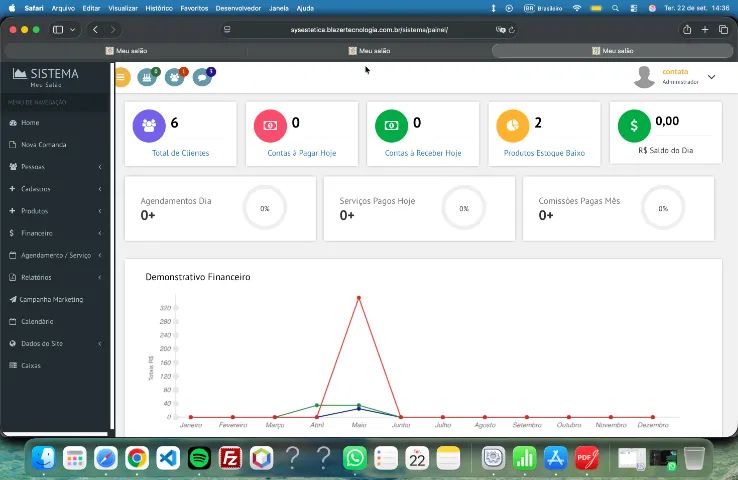Screen dimensions: 738x480
Task: Click the orange Produtos Estoque Baixo icon
Action: [x=513, y=126]
